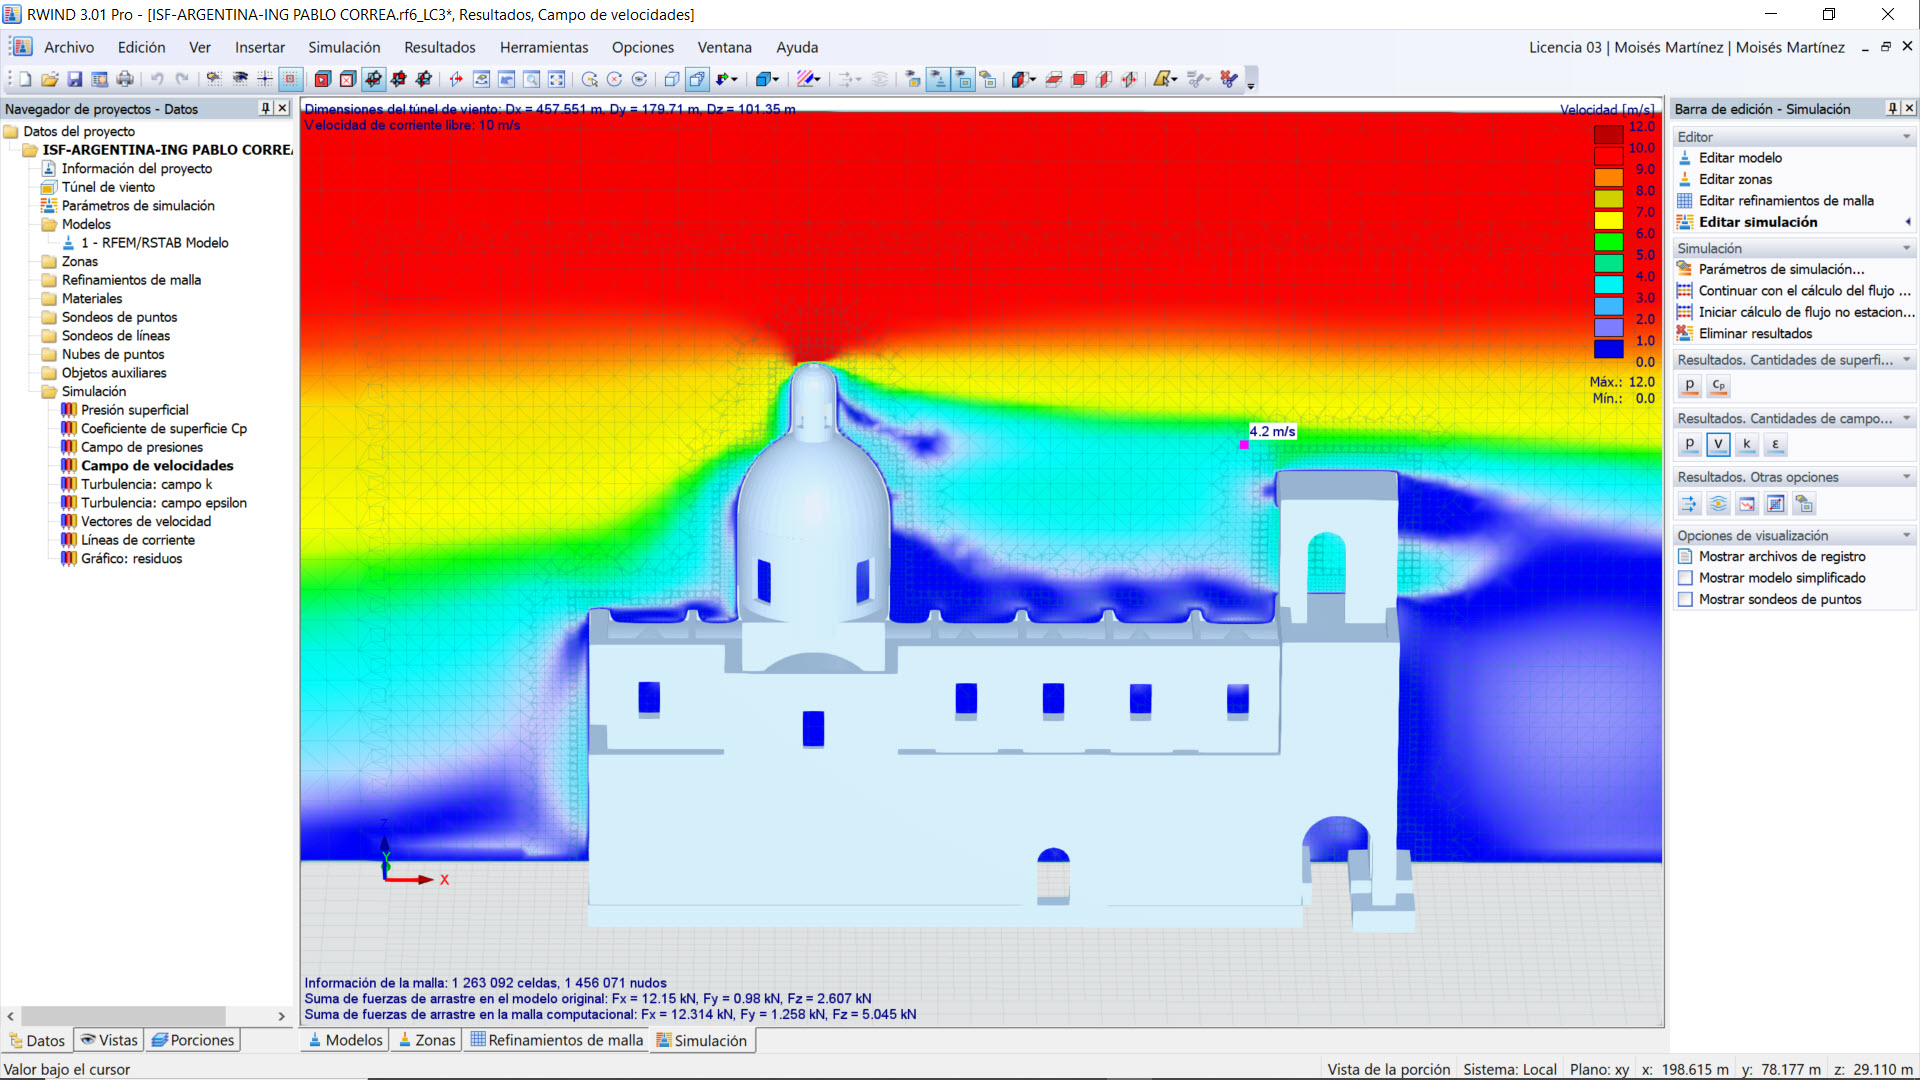Collapse the Opciones de visualización section
The height and width of the screenshot is (1080, 1920).
pyautogui.click(x=1906, y=536)
